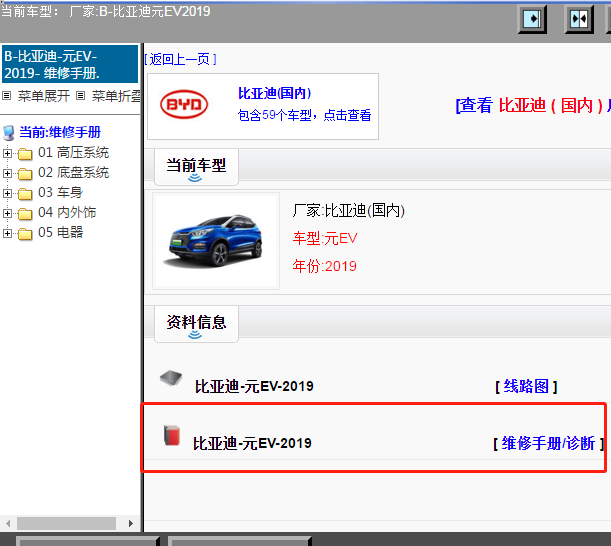The width and height of the screenshot is (611, 546).
Task: Click the folder icon for 02 底盘系统
Action: (x=25, y=174)
